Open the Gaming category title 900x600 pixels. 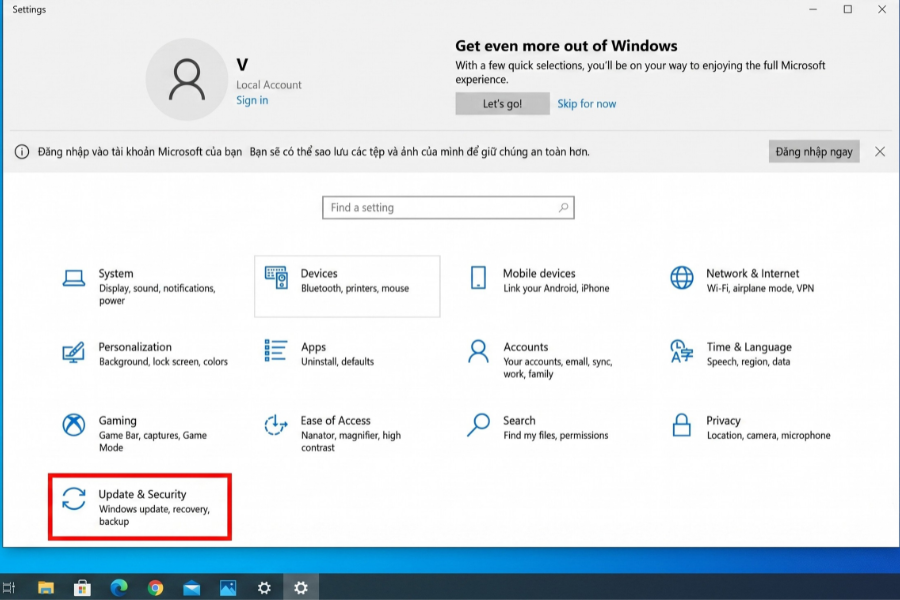(118, 420)
